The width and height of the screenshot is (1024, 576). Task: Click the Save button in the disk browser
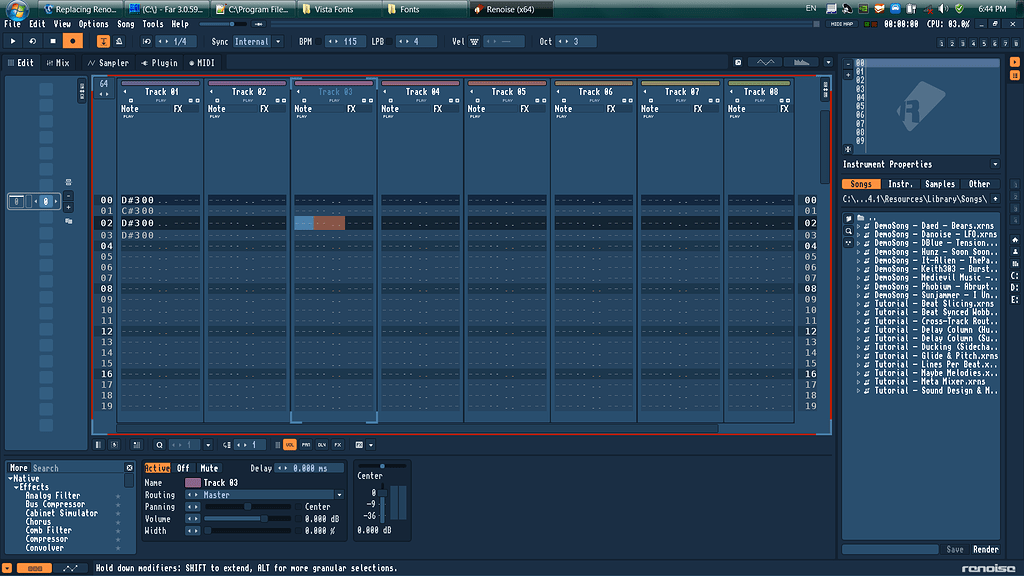click(955, 549)
